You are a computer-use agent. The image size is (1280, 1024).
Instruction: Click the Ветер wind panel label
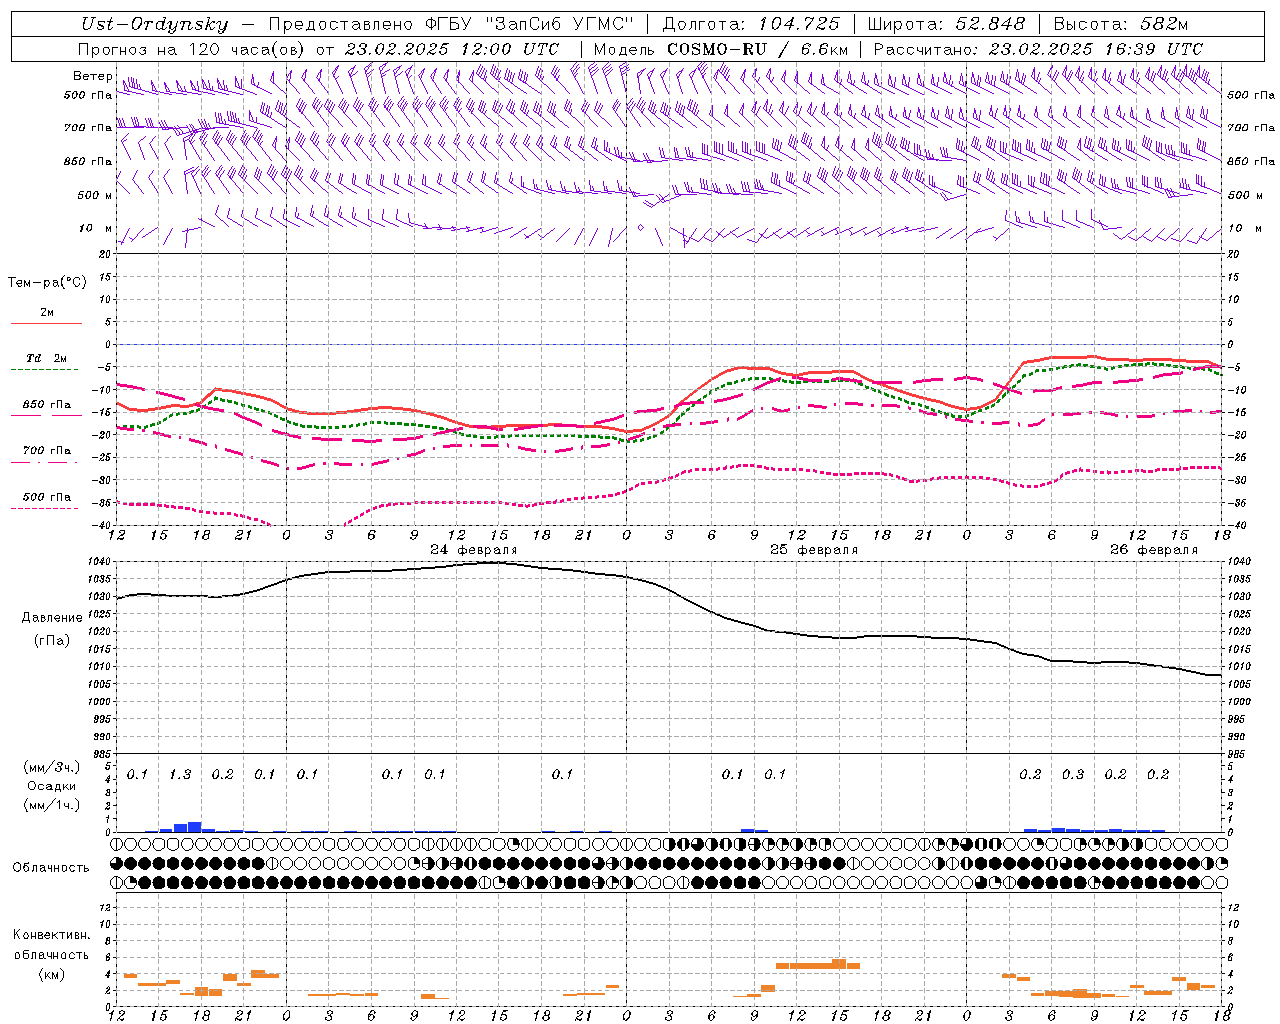(x=92, y=76)
